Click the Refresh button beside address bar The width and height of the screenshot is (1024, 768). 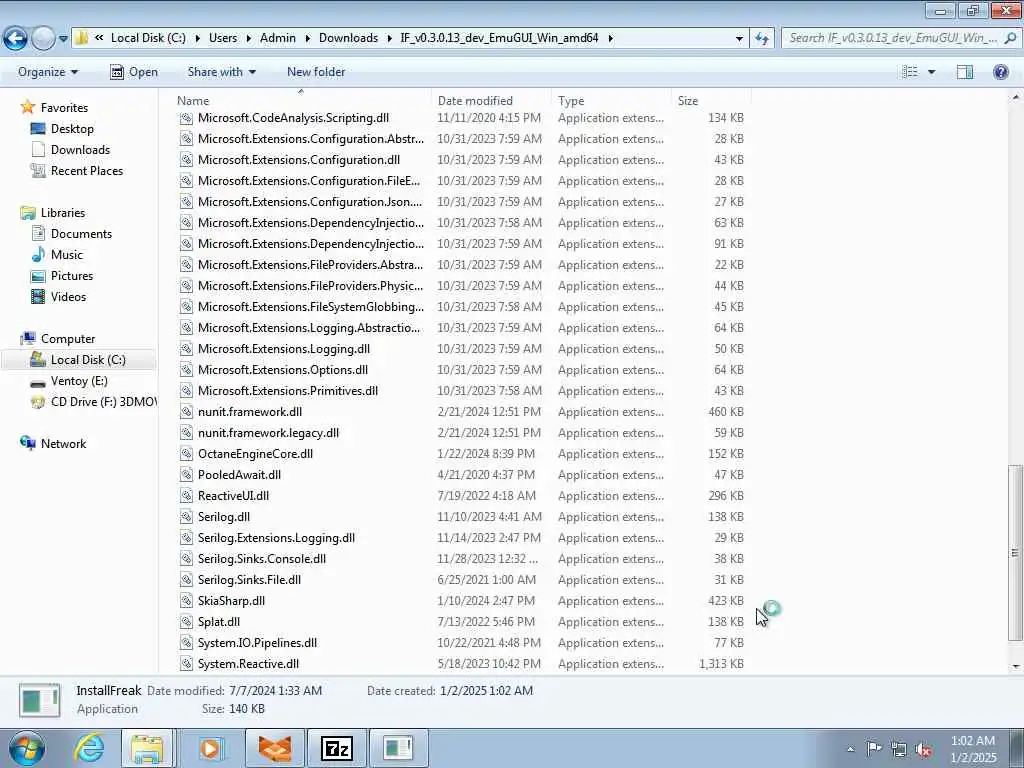coord(761,39)
